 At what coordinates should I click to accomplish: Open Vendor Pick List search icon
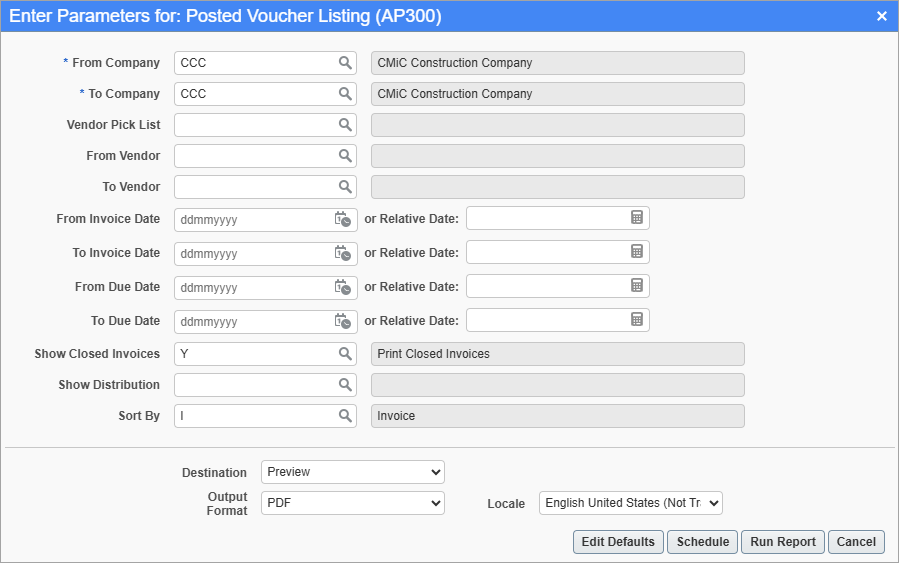[x=345, y=124]
